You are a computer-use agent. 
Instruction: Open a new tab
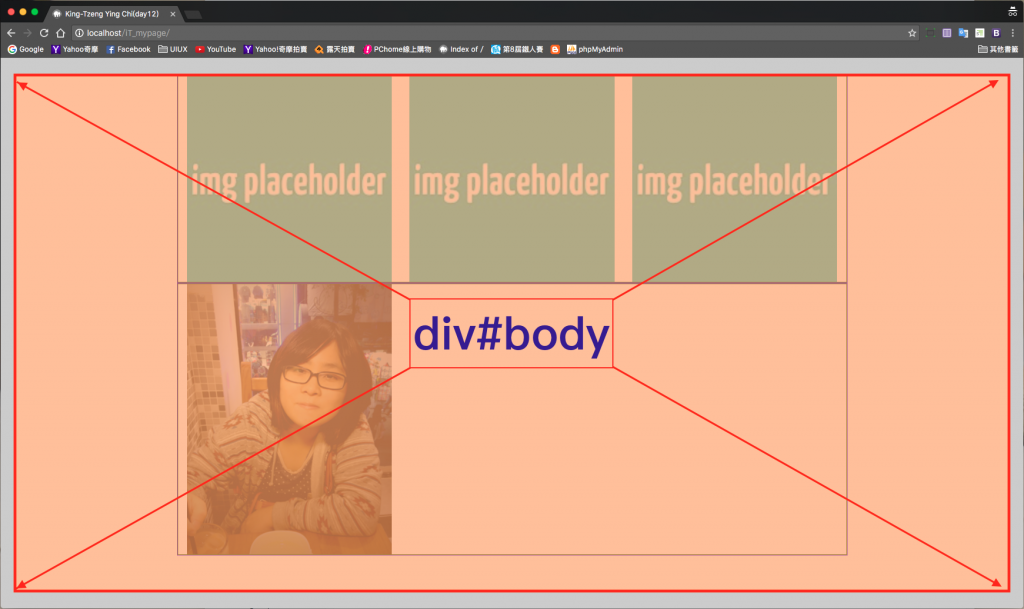click(x=193, y=14)
